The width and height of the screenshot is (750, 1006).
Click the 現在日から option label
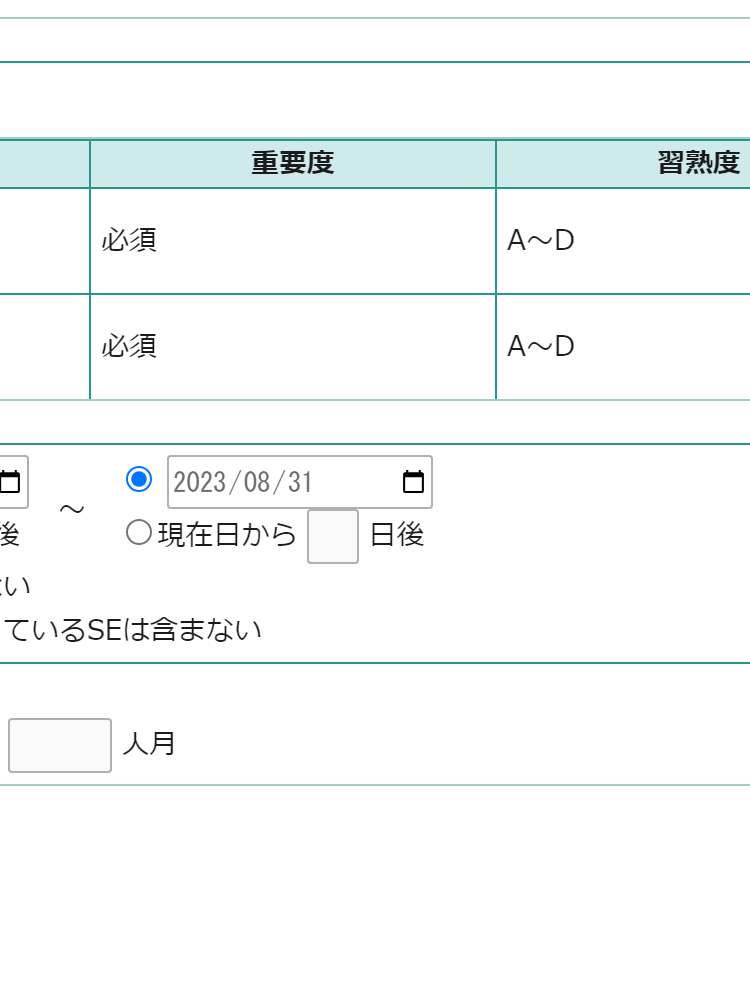point(227,535)
